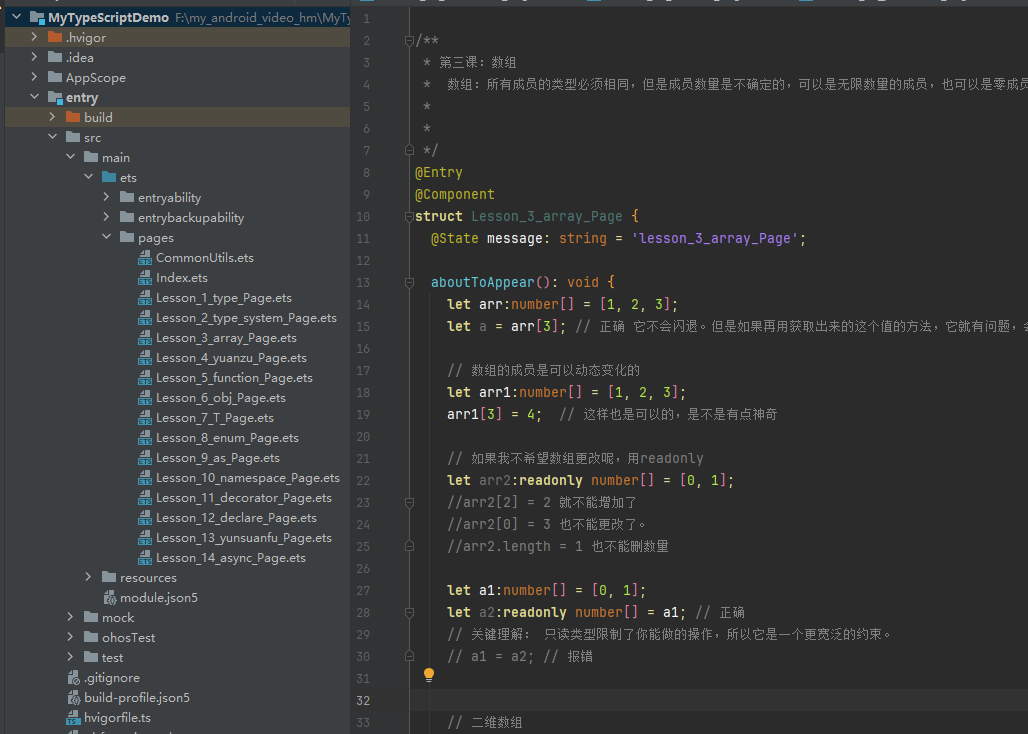Click the ETS file icon of CommonUtils.ets
1028x734 pixels.
tap(145, 258)
